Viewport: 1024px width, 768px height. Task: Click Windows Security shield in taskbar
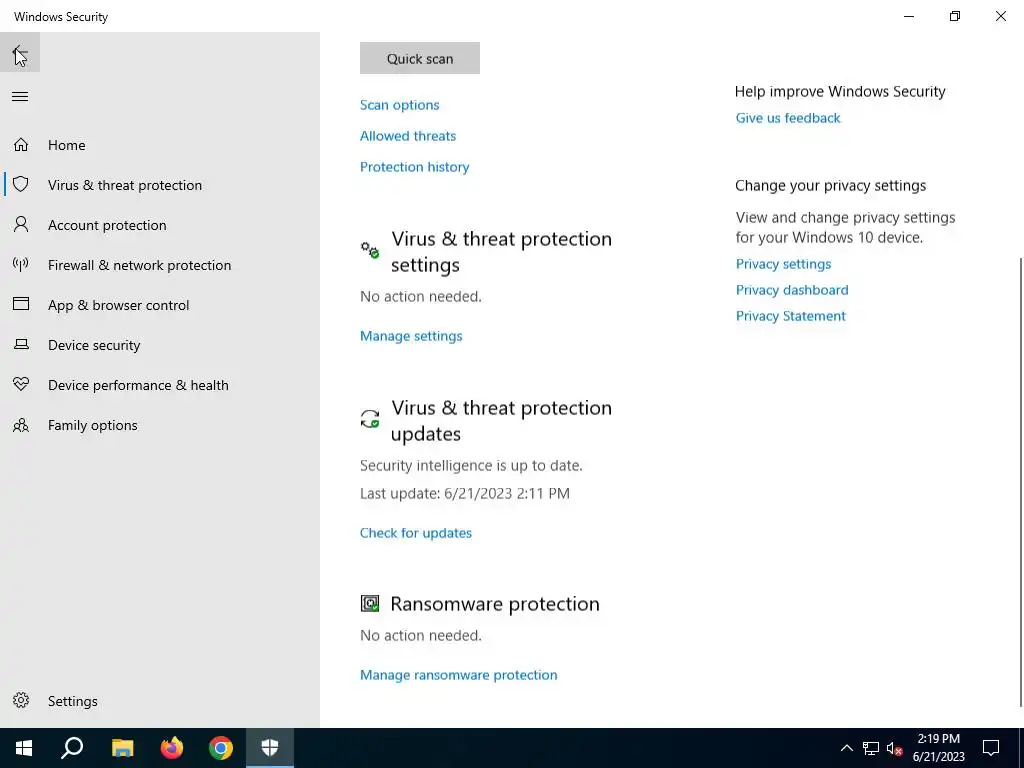pyautogui.click(x=270, y=748)
